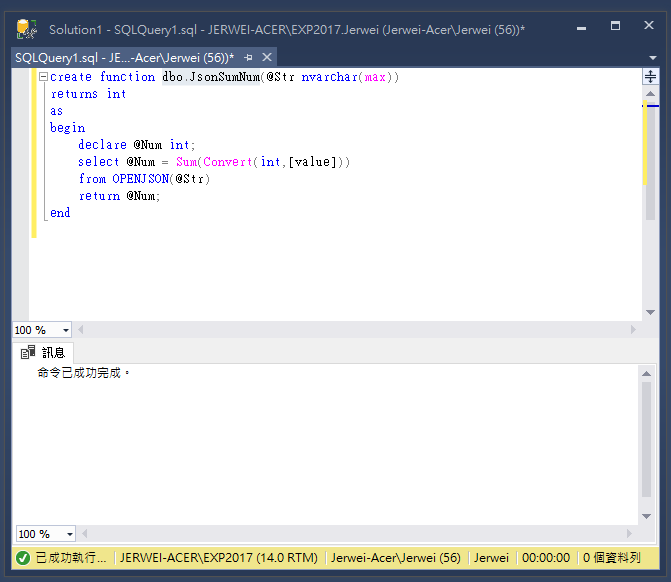Click database name Jerwei in status bar

(491, 558)
